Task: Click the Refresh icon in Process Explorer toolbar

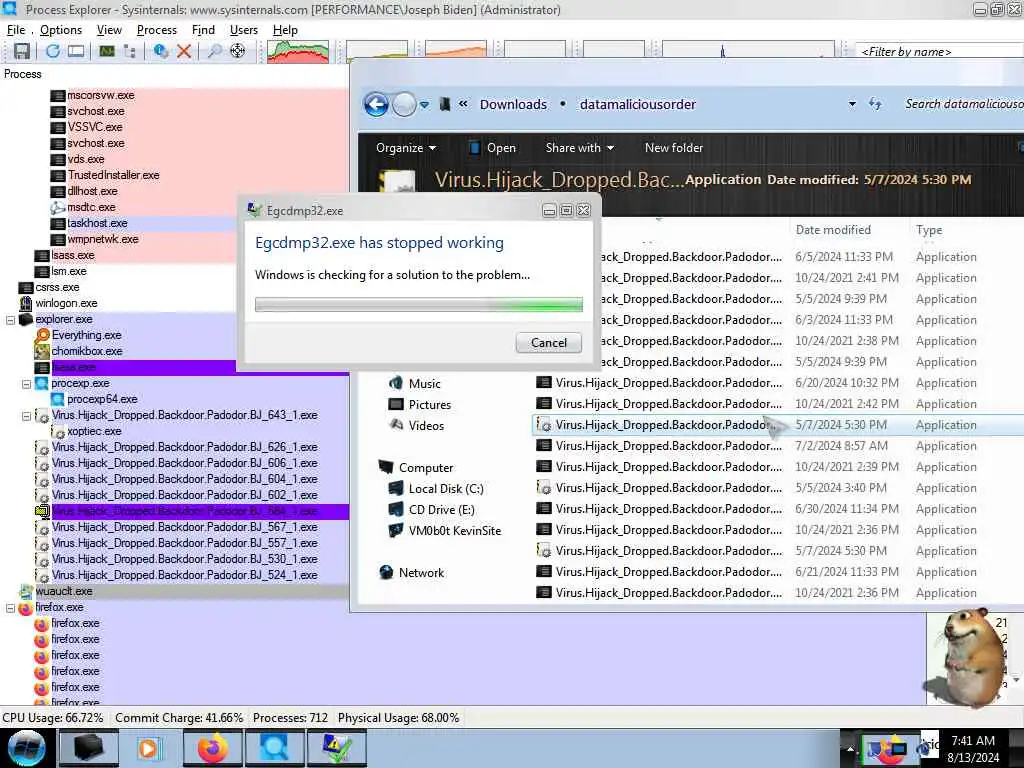Action: click(x=53, y=51)
